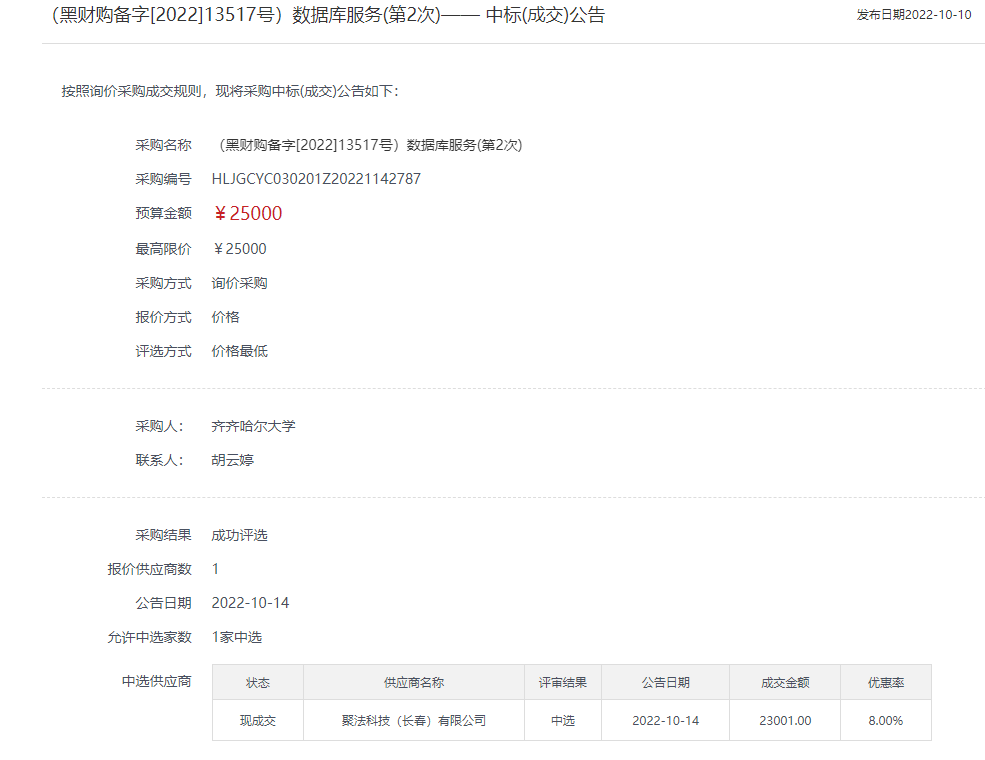The width and height of the screenshot is (985, 760).
Task: Click the transaction amount 23001.00 cell
Action: pyautogui.click(x=785, y=720)
